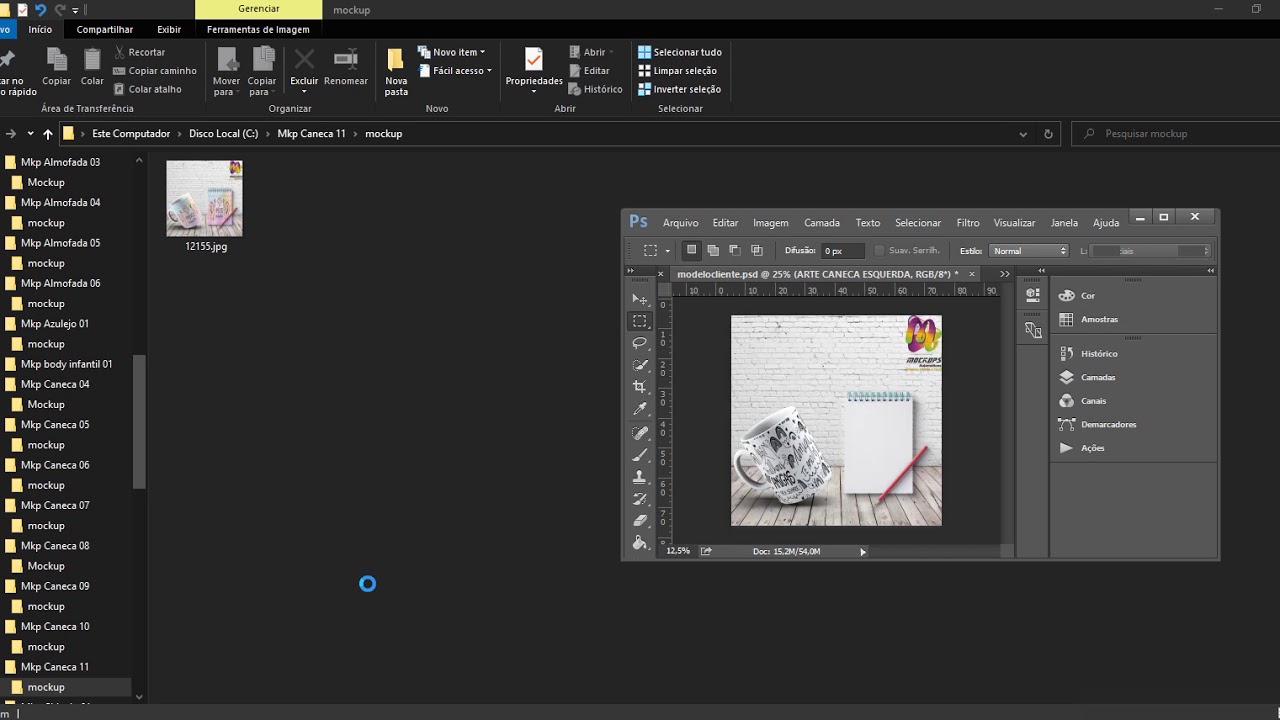Select the Eyedropper tool
Image resolution: width=1280 pixels, height=720 pixels.
(x=640, y=409)
